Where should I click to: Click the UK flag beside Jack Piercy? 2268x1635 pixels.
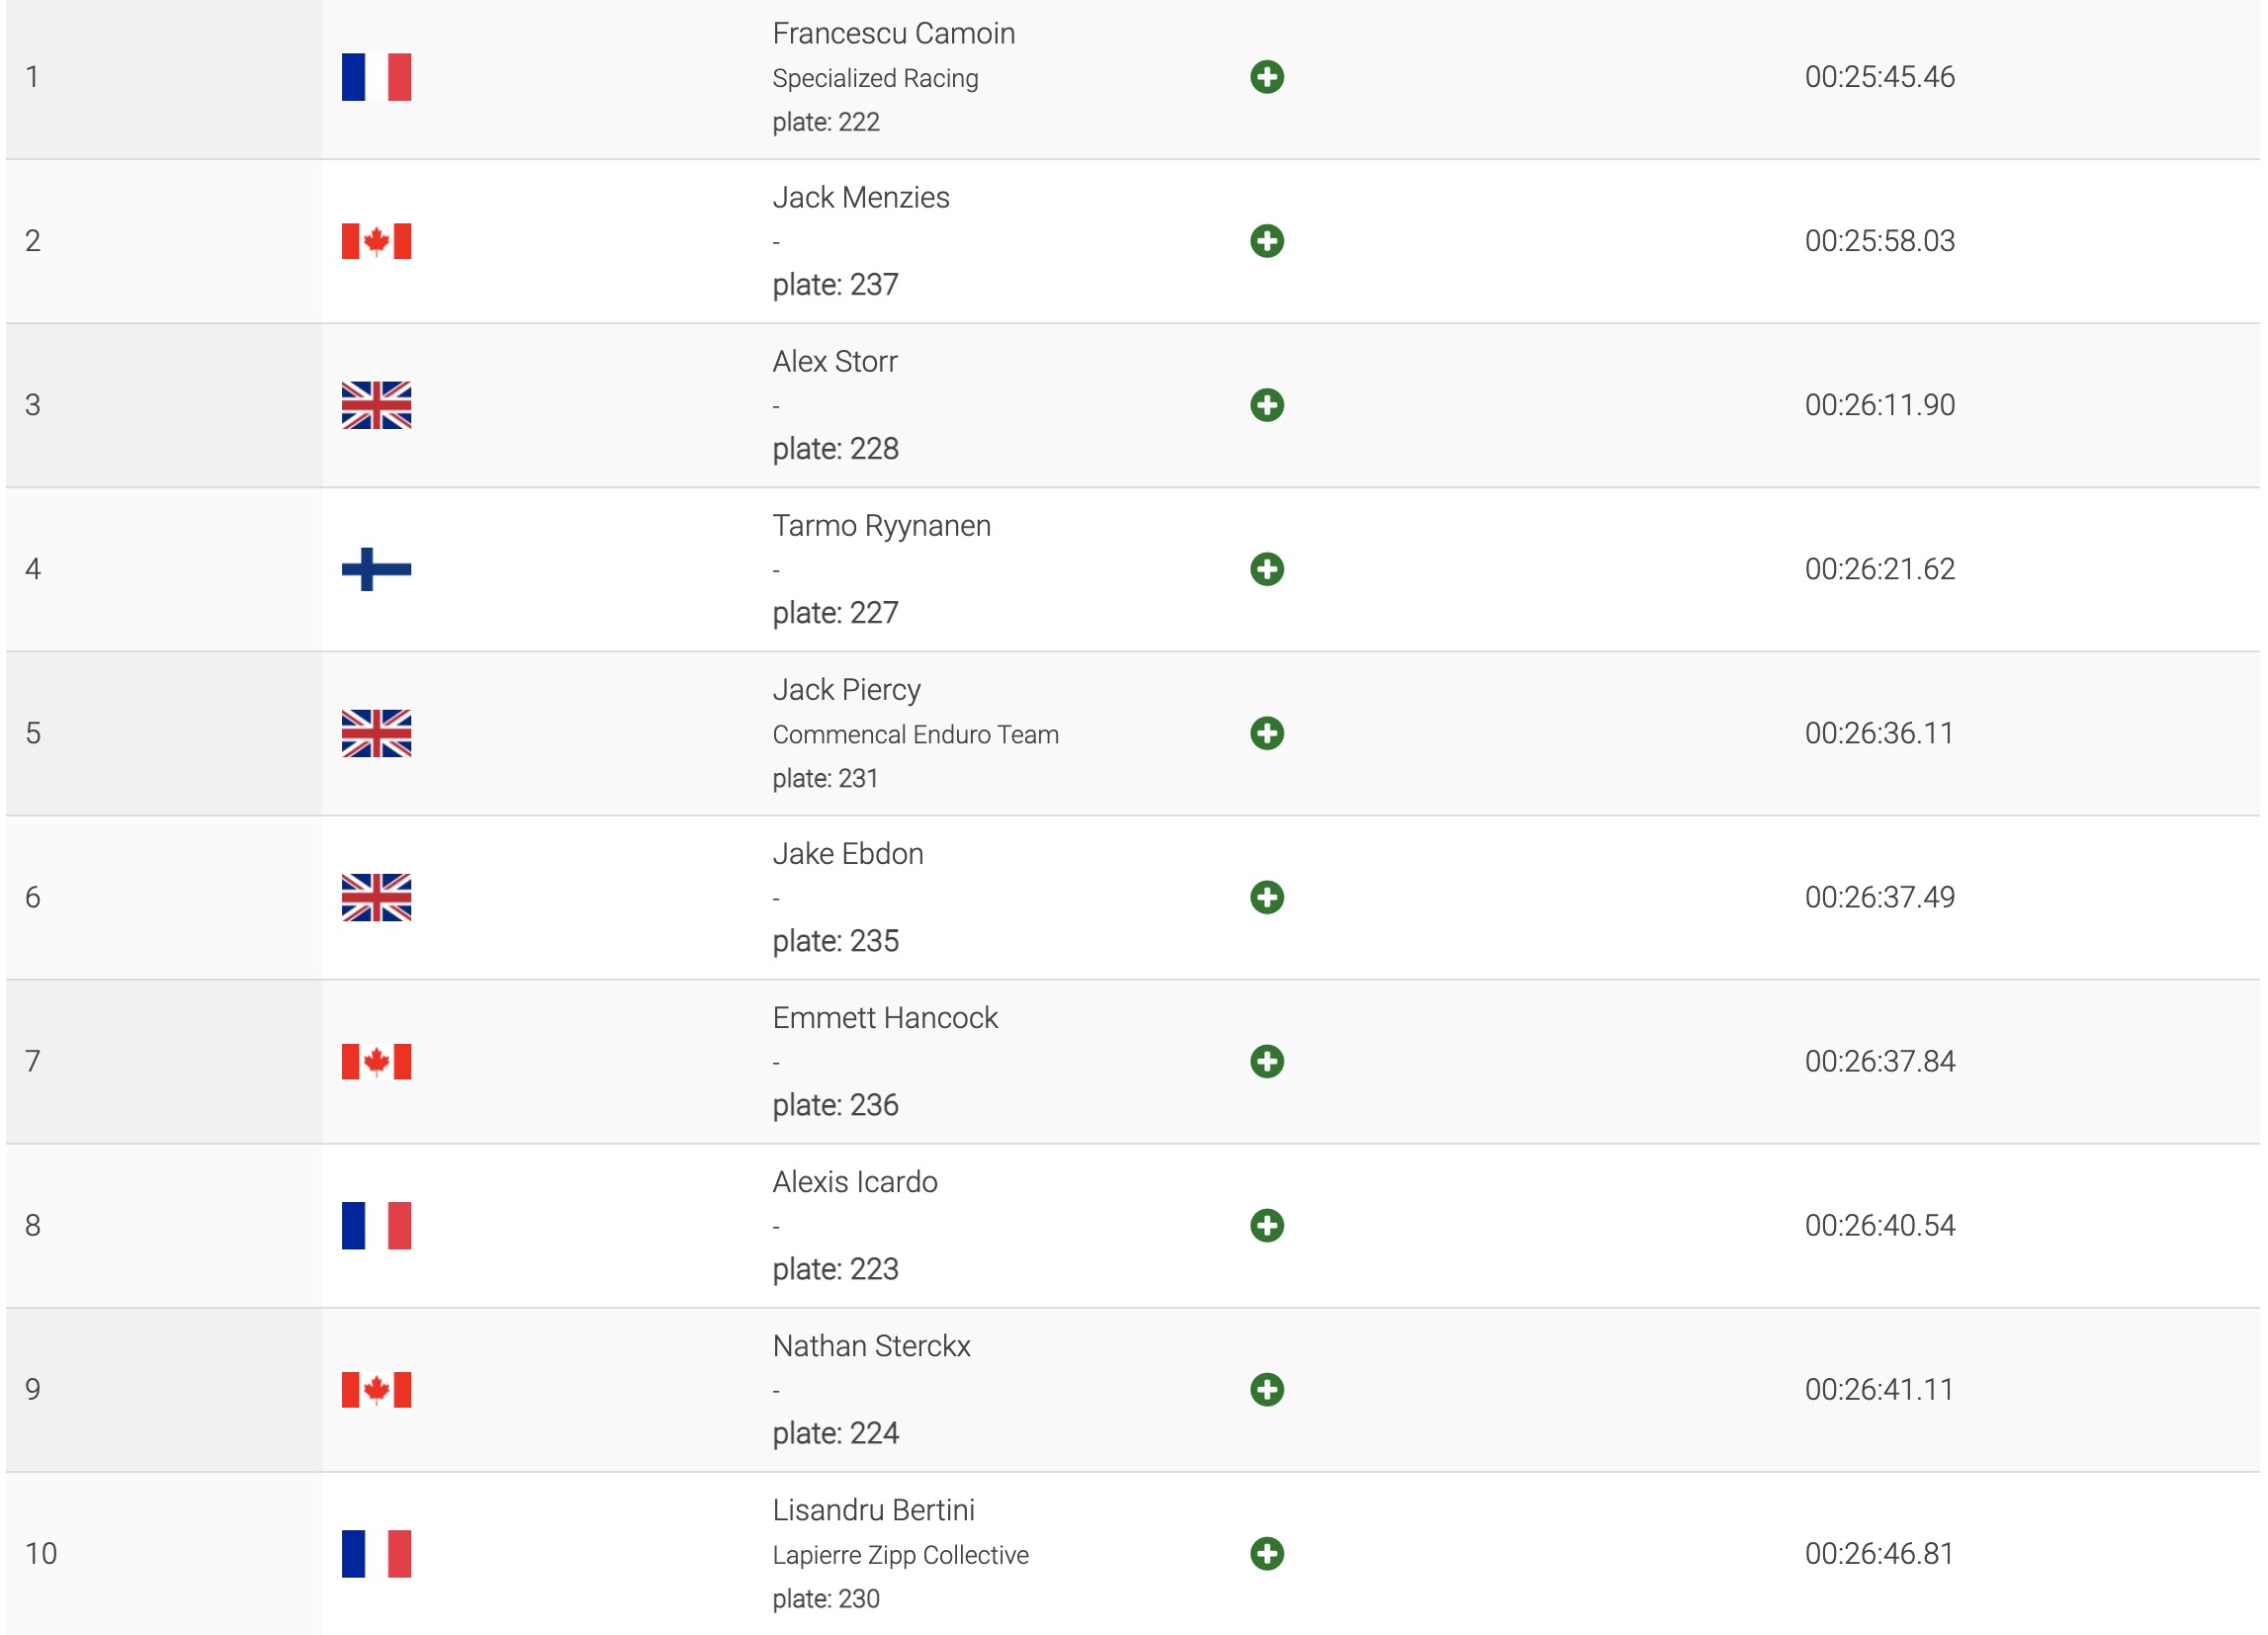(376, 733)
